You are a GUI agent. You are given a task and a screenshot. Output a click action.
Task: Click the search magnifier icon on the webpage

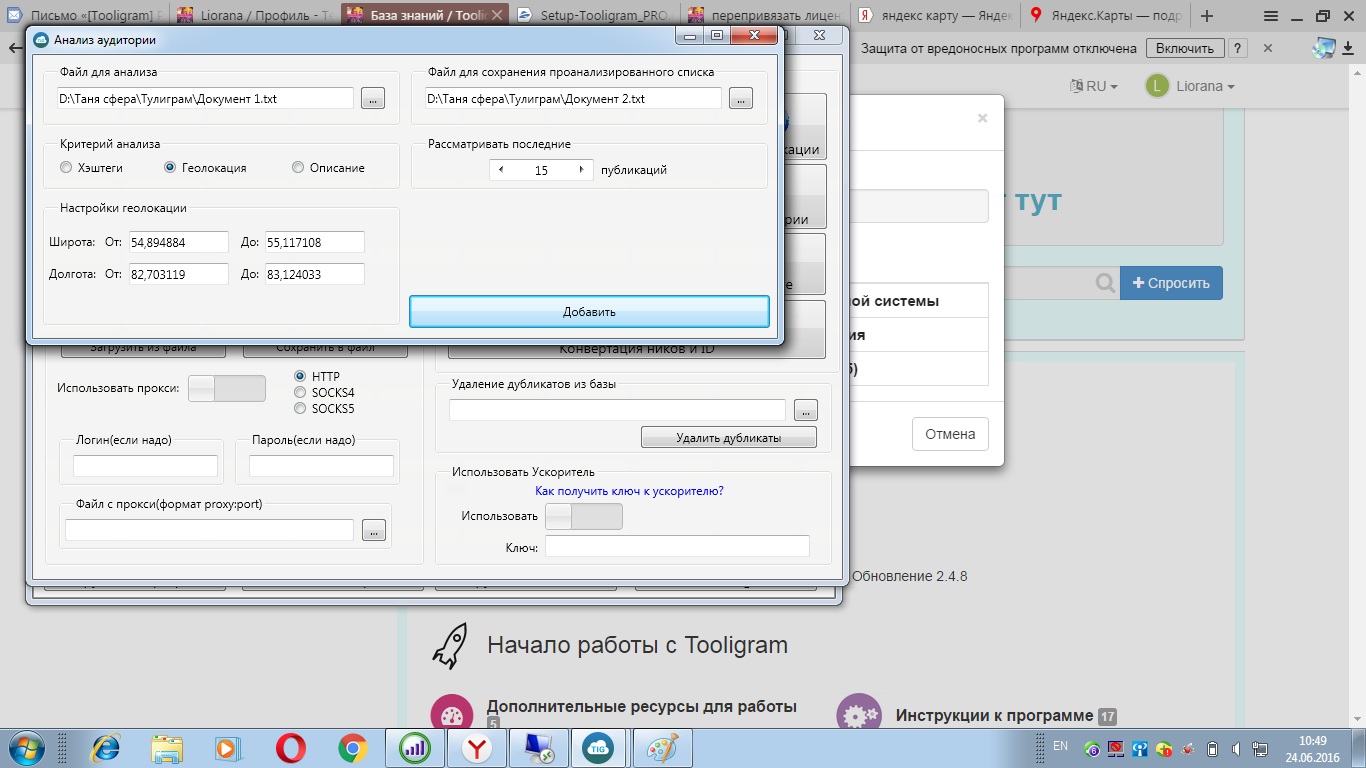pos(1105,283)
